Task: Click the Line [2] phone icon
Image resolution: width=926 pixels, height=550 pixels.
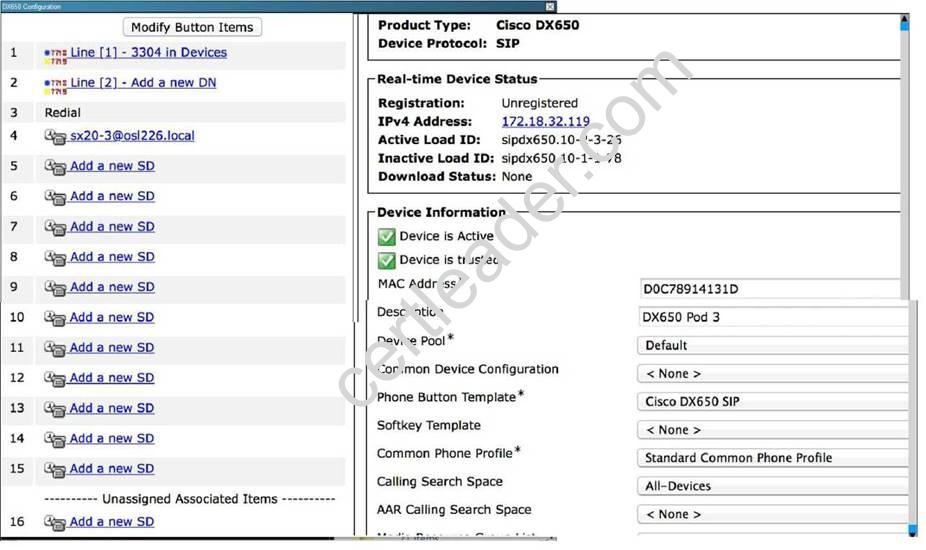Action: [56, 86]
